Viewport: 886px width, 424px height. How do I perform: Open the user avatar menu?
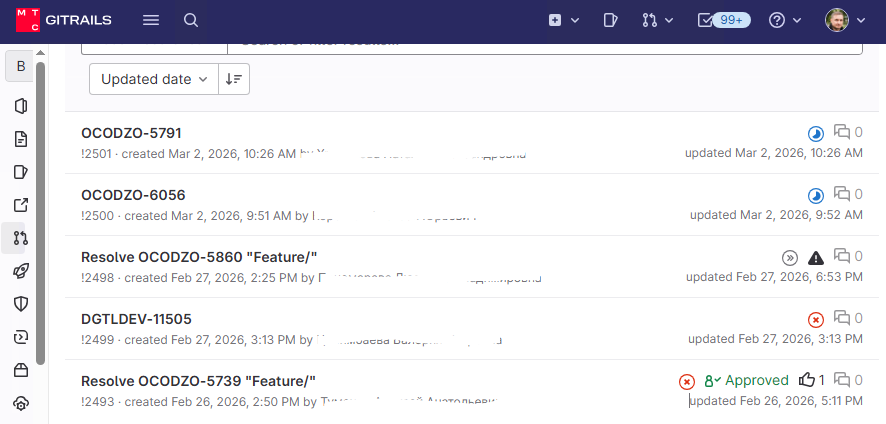(x=845, y=20)
